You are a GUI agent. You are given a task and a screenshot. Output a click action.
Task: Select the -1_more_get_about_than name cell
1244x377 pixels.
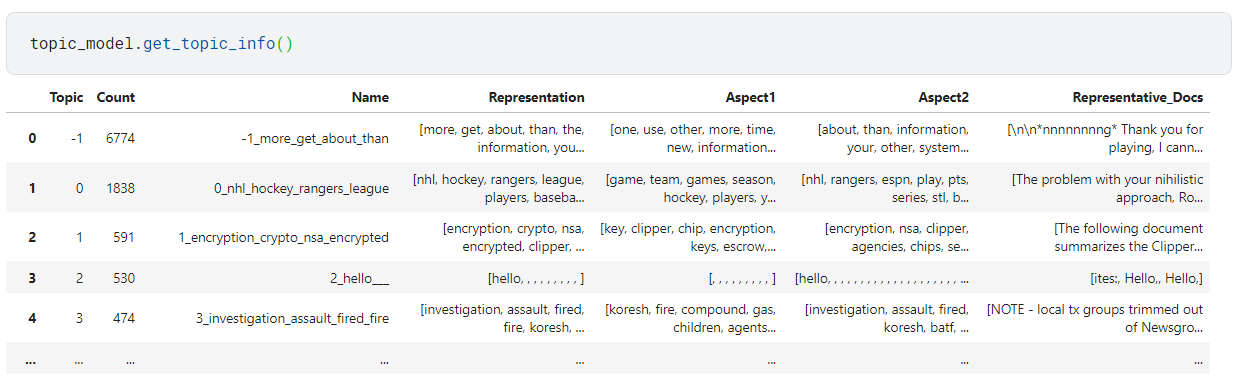pyautogui.click(x=315, y=138)
